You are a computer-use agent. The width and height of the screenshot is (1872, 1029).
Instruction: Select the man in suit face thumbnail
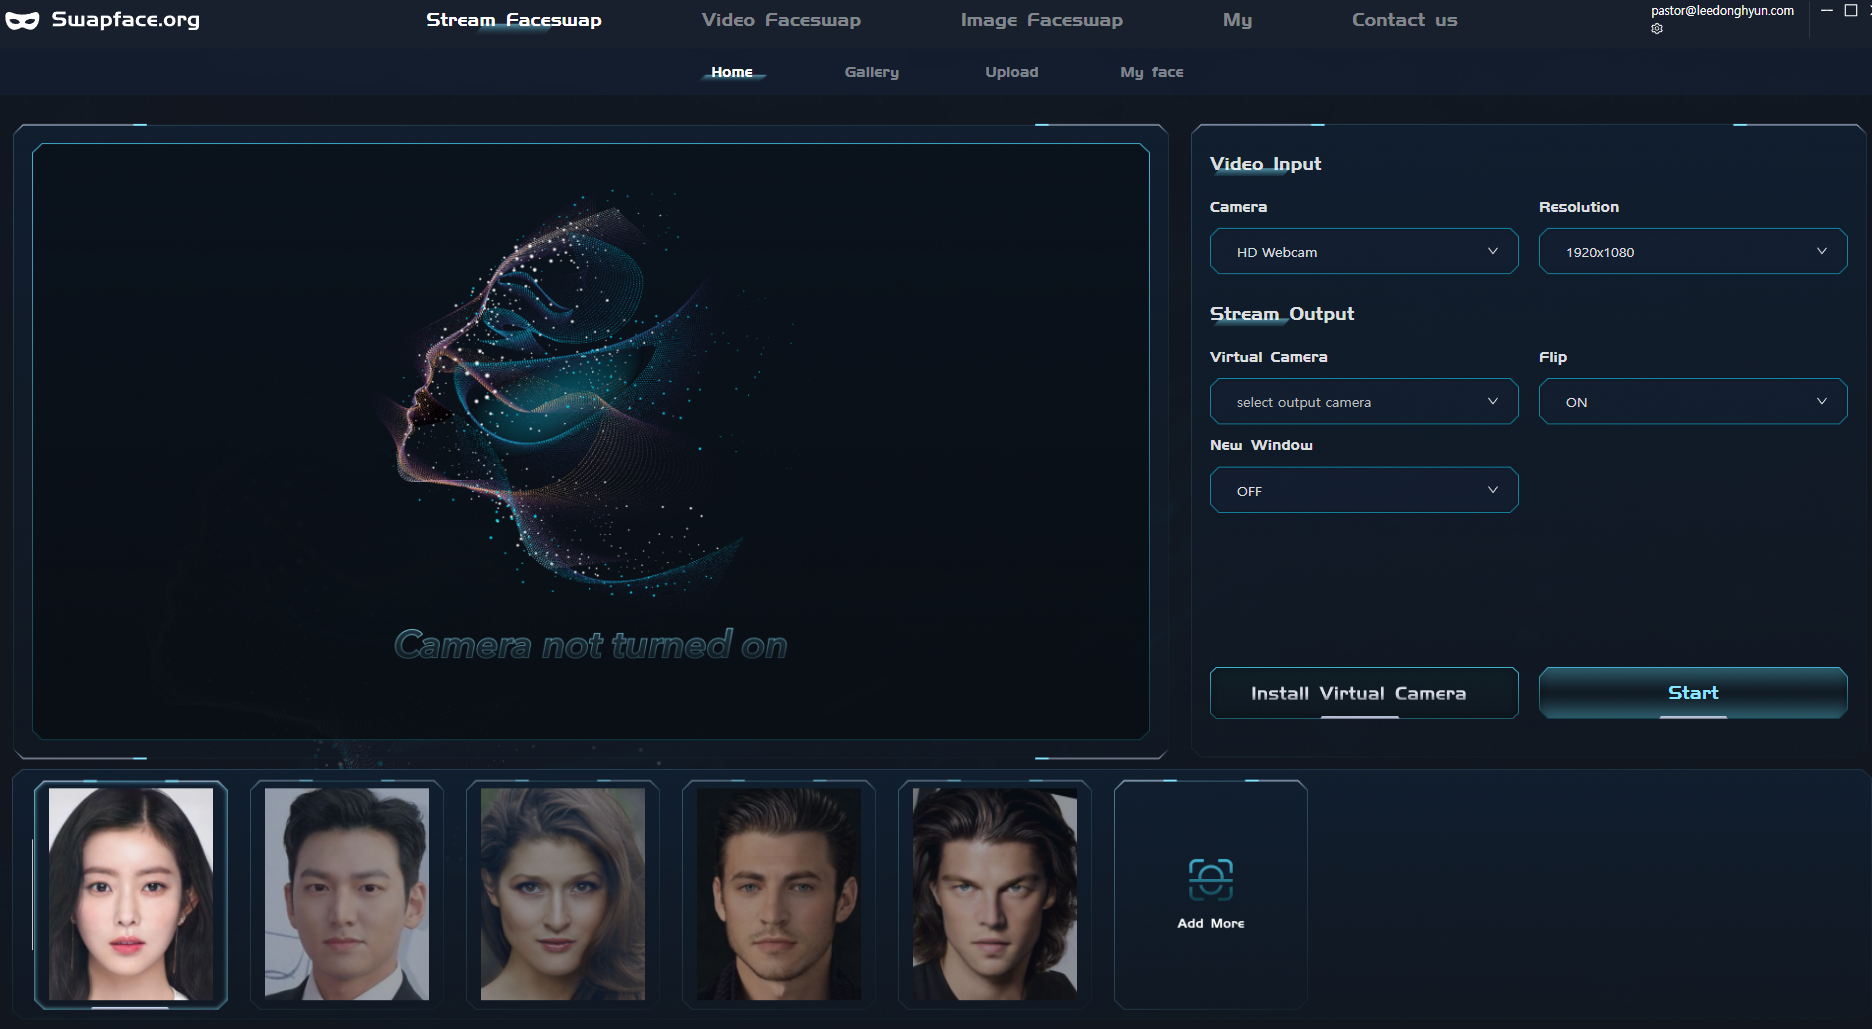click(x=347, y=894)
